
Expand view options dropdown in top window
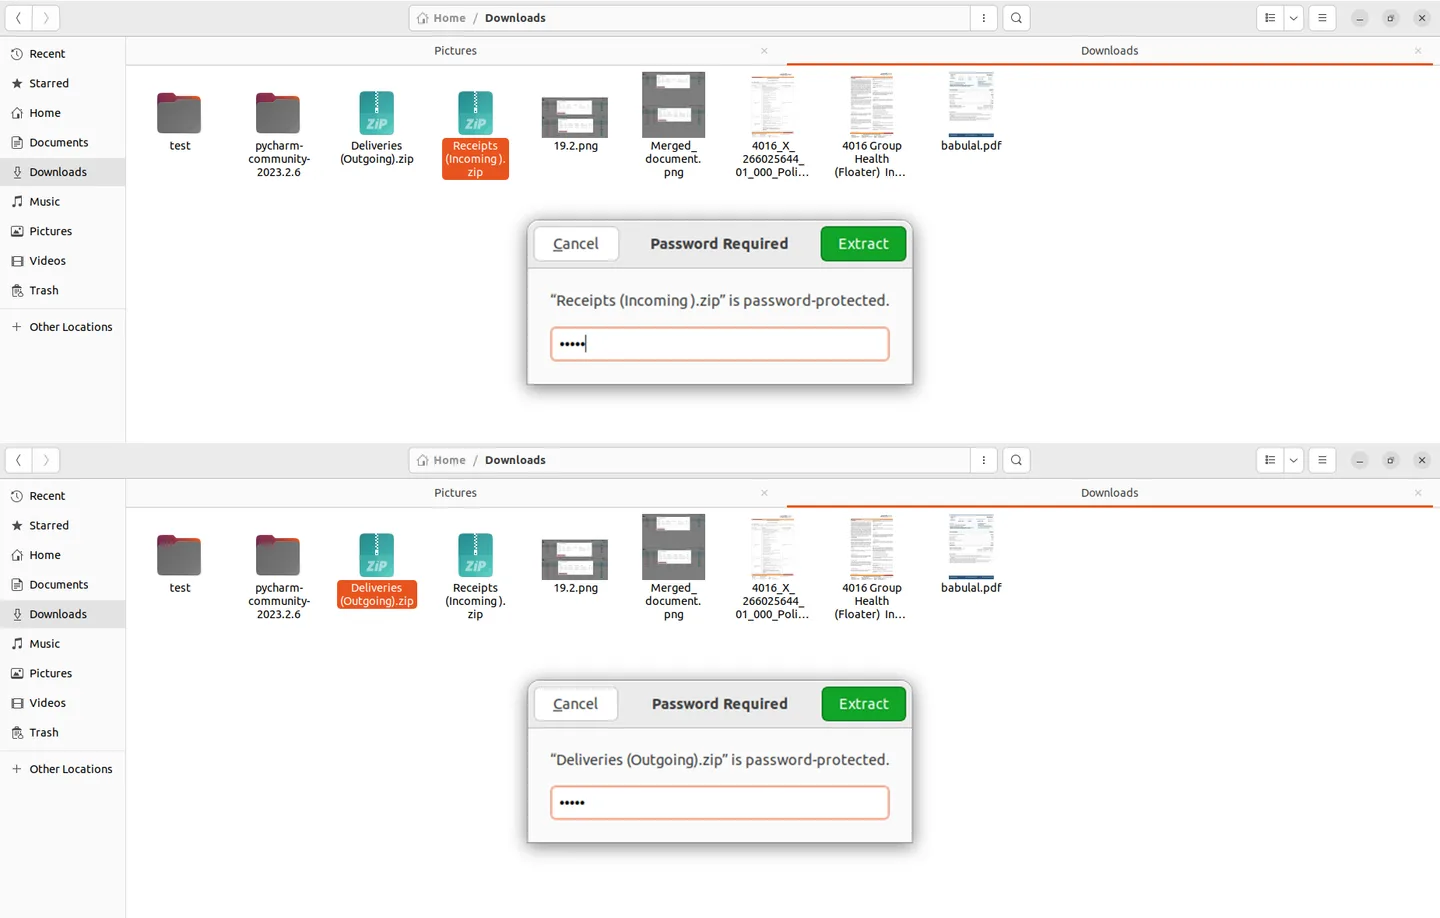pyautogui.click(x=1293, y=18)
